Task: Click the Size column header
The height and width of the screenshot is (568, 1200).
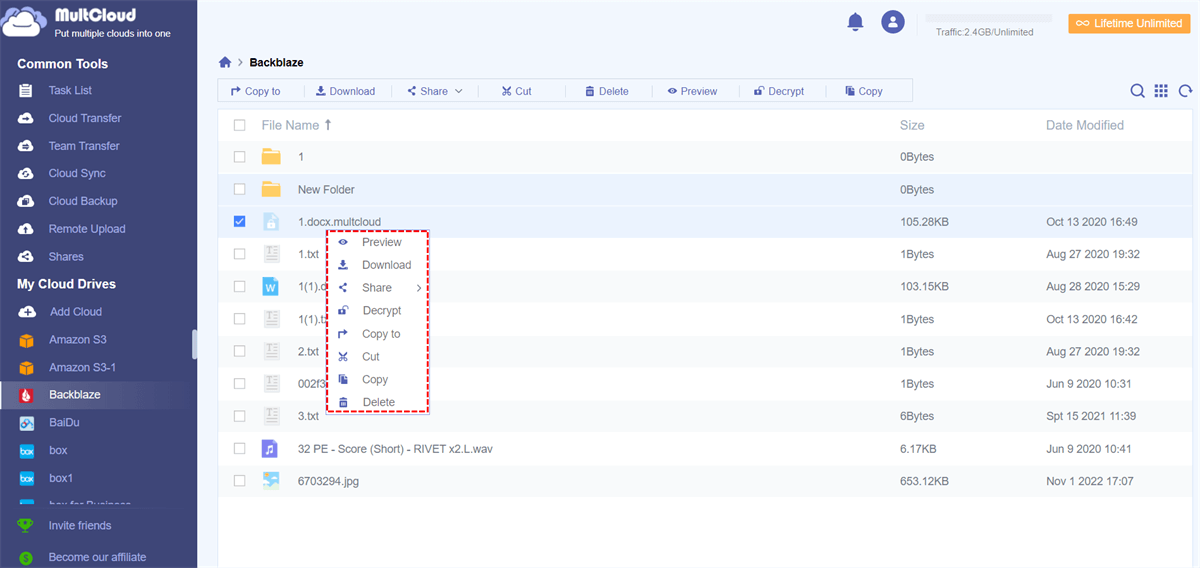Action: click(912, 125)
